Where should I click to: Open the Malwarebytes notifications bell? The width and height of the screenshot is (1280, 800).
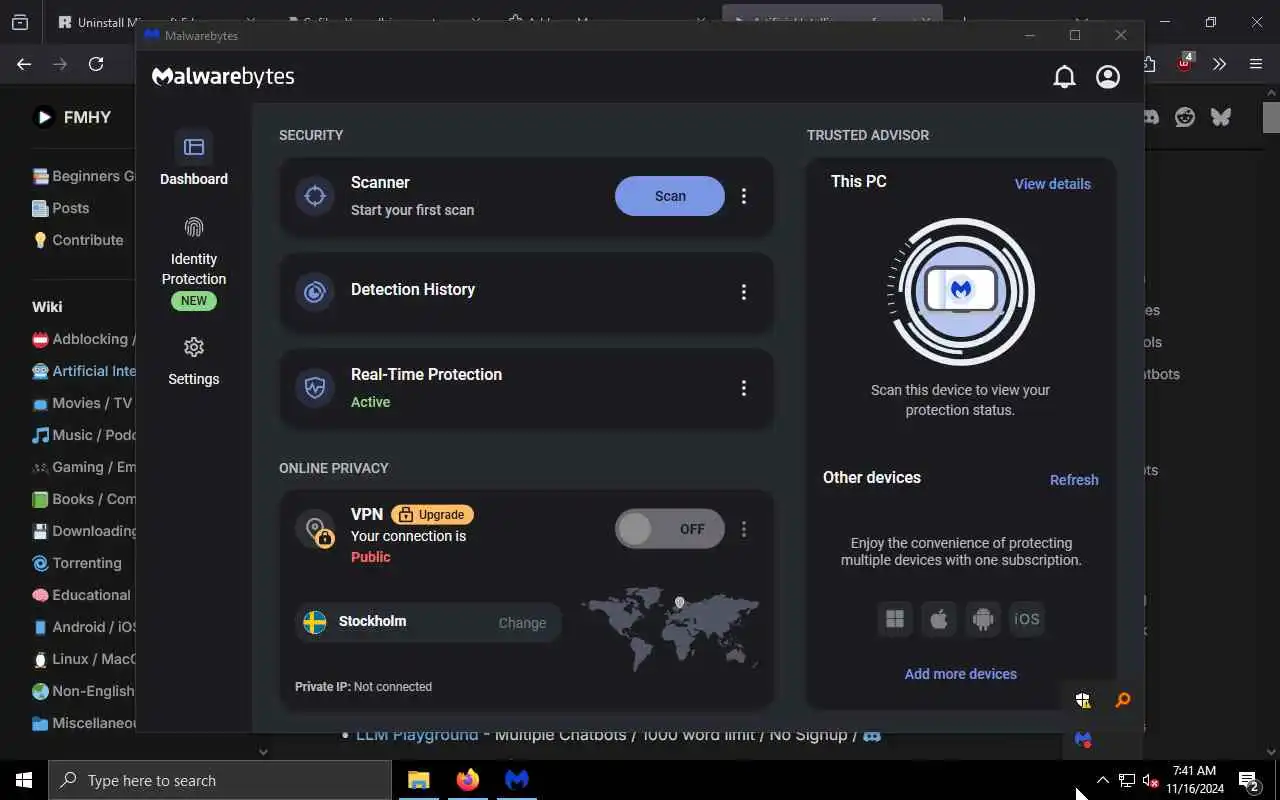[1064, 77]
